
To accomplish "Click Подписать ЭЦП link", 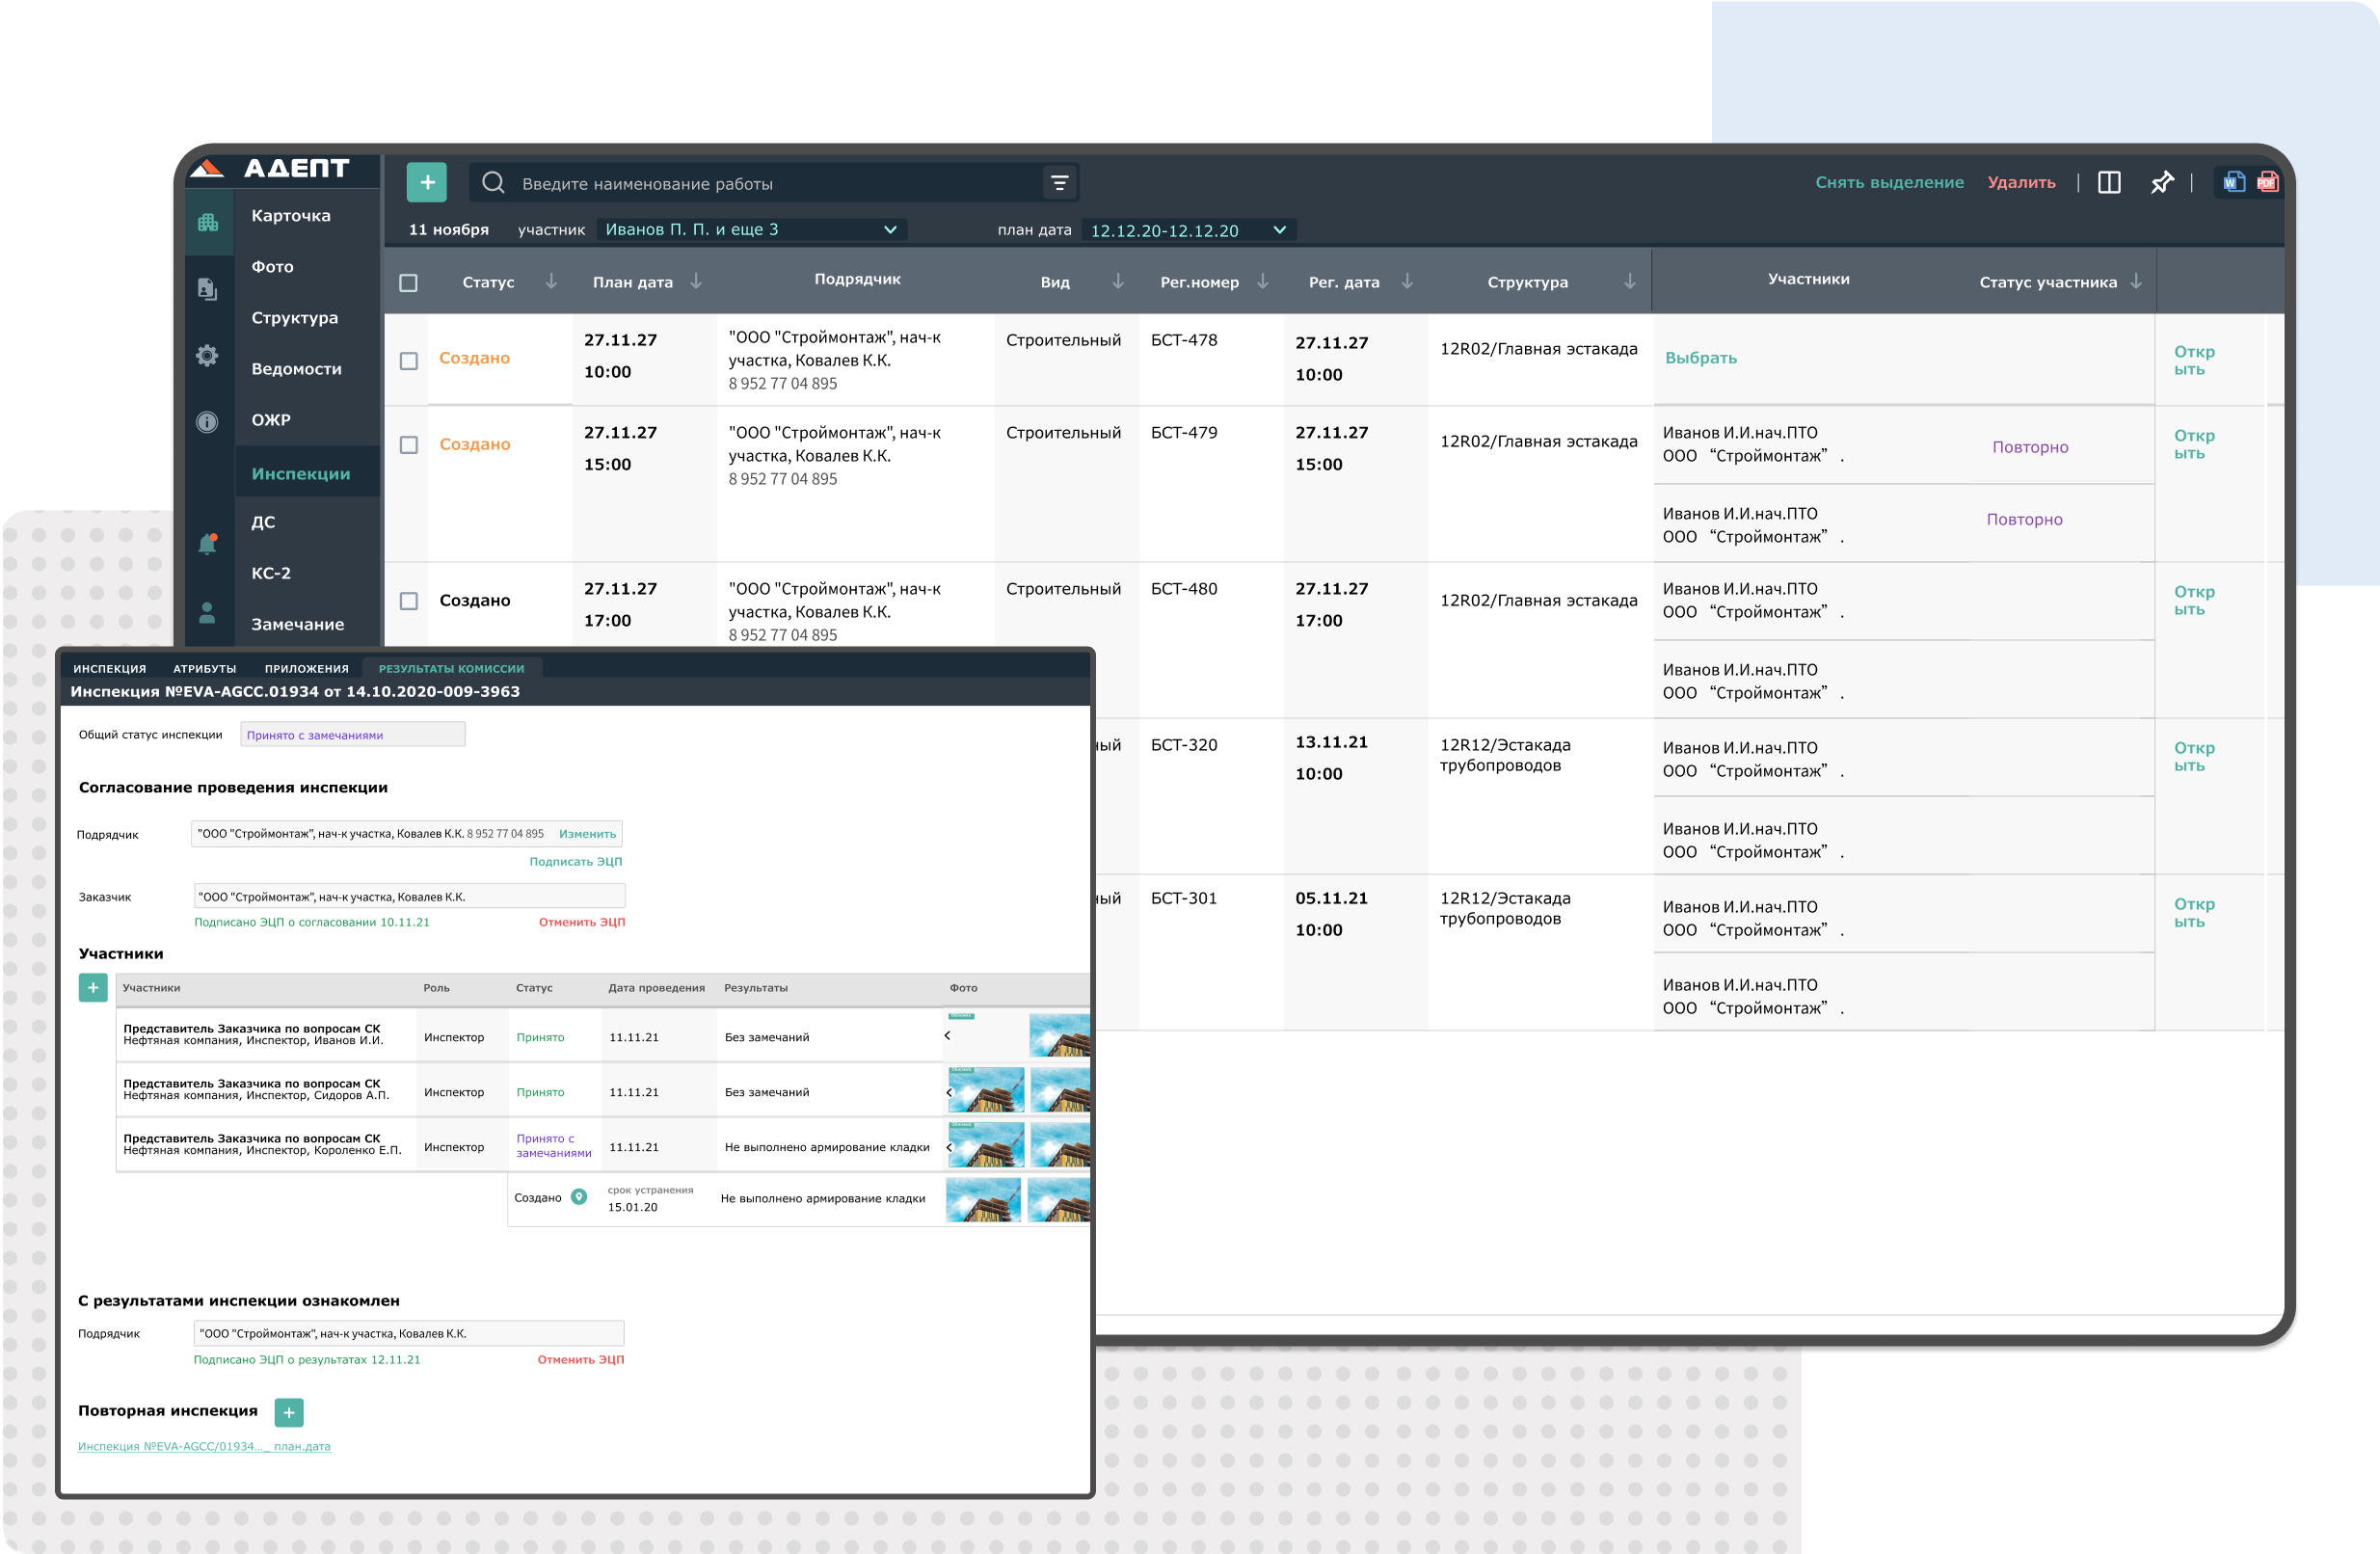I will coord(575,861).
